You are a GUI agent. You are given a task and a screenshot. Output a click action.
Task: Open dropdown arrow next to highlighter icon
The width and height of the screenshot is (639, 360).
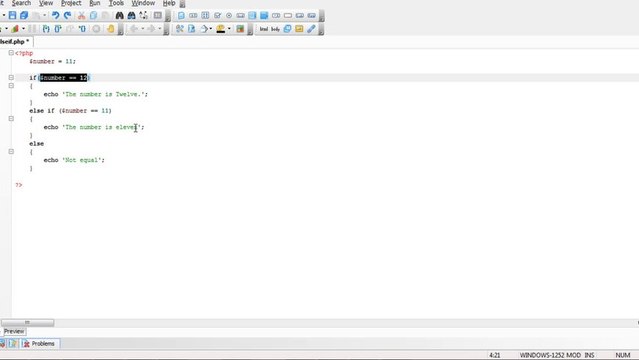[229, 29]
